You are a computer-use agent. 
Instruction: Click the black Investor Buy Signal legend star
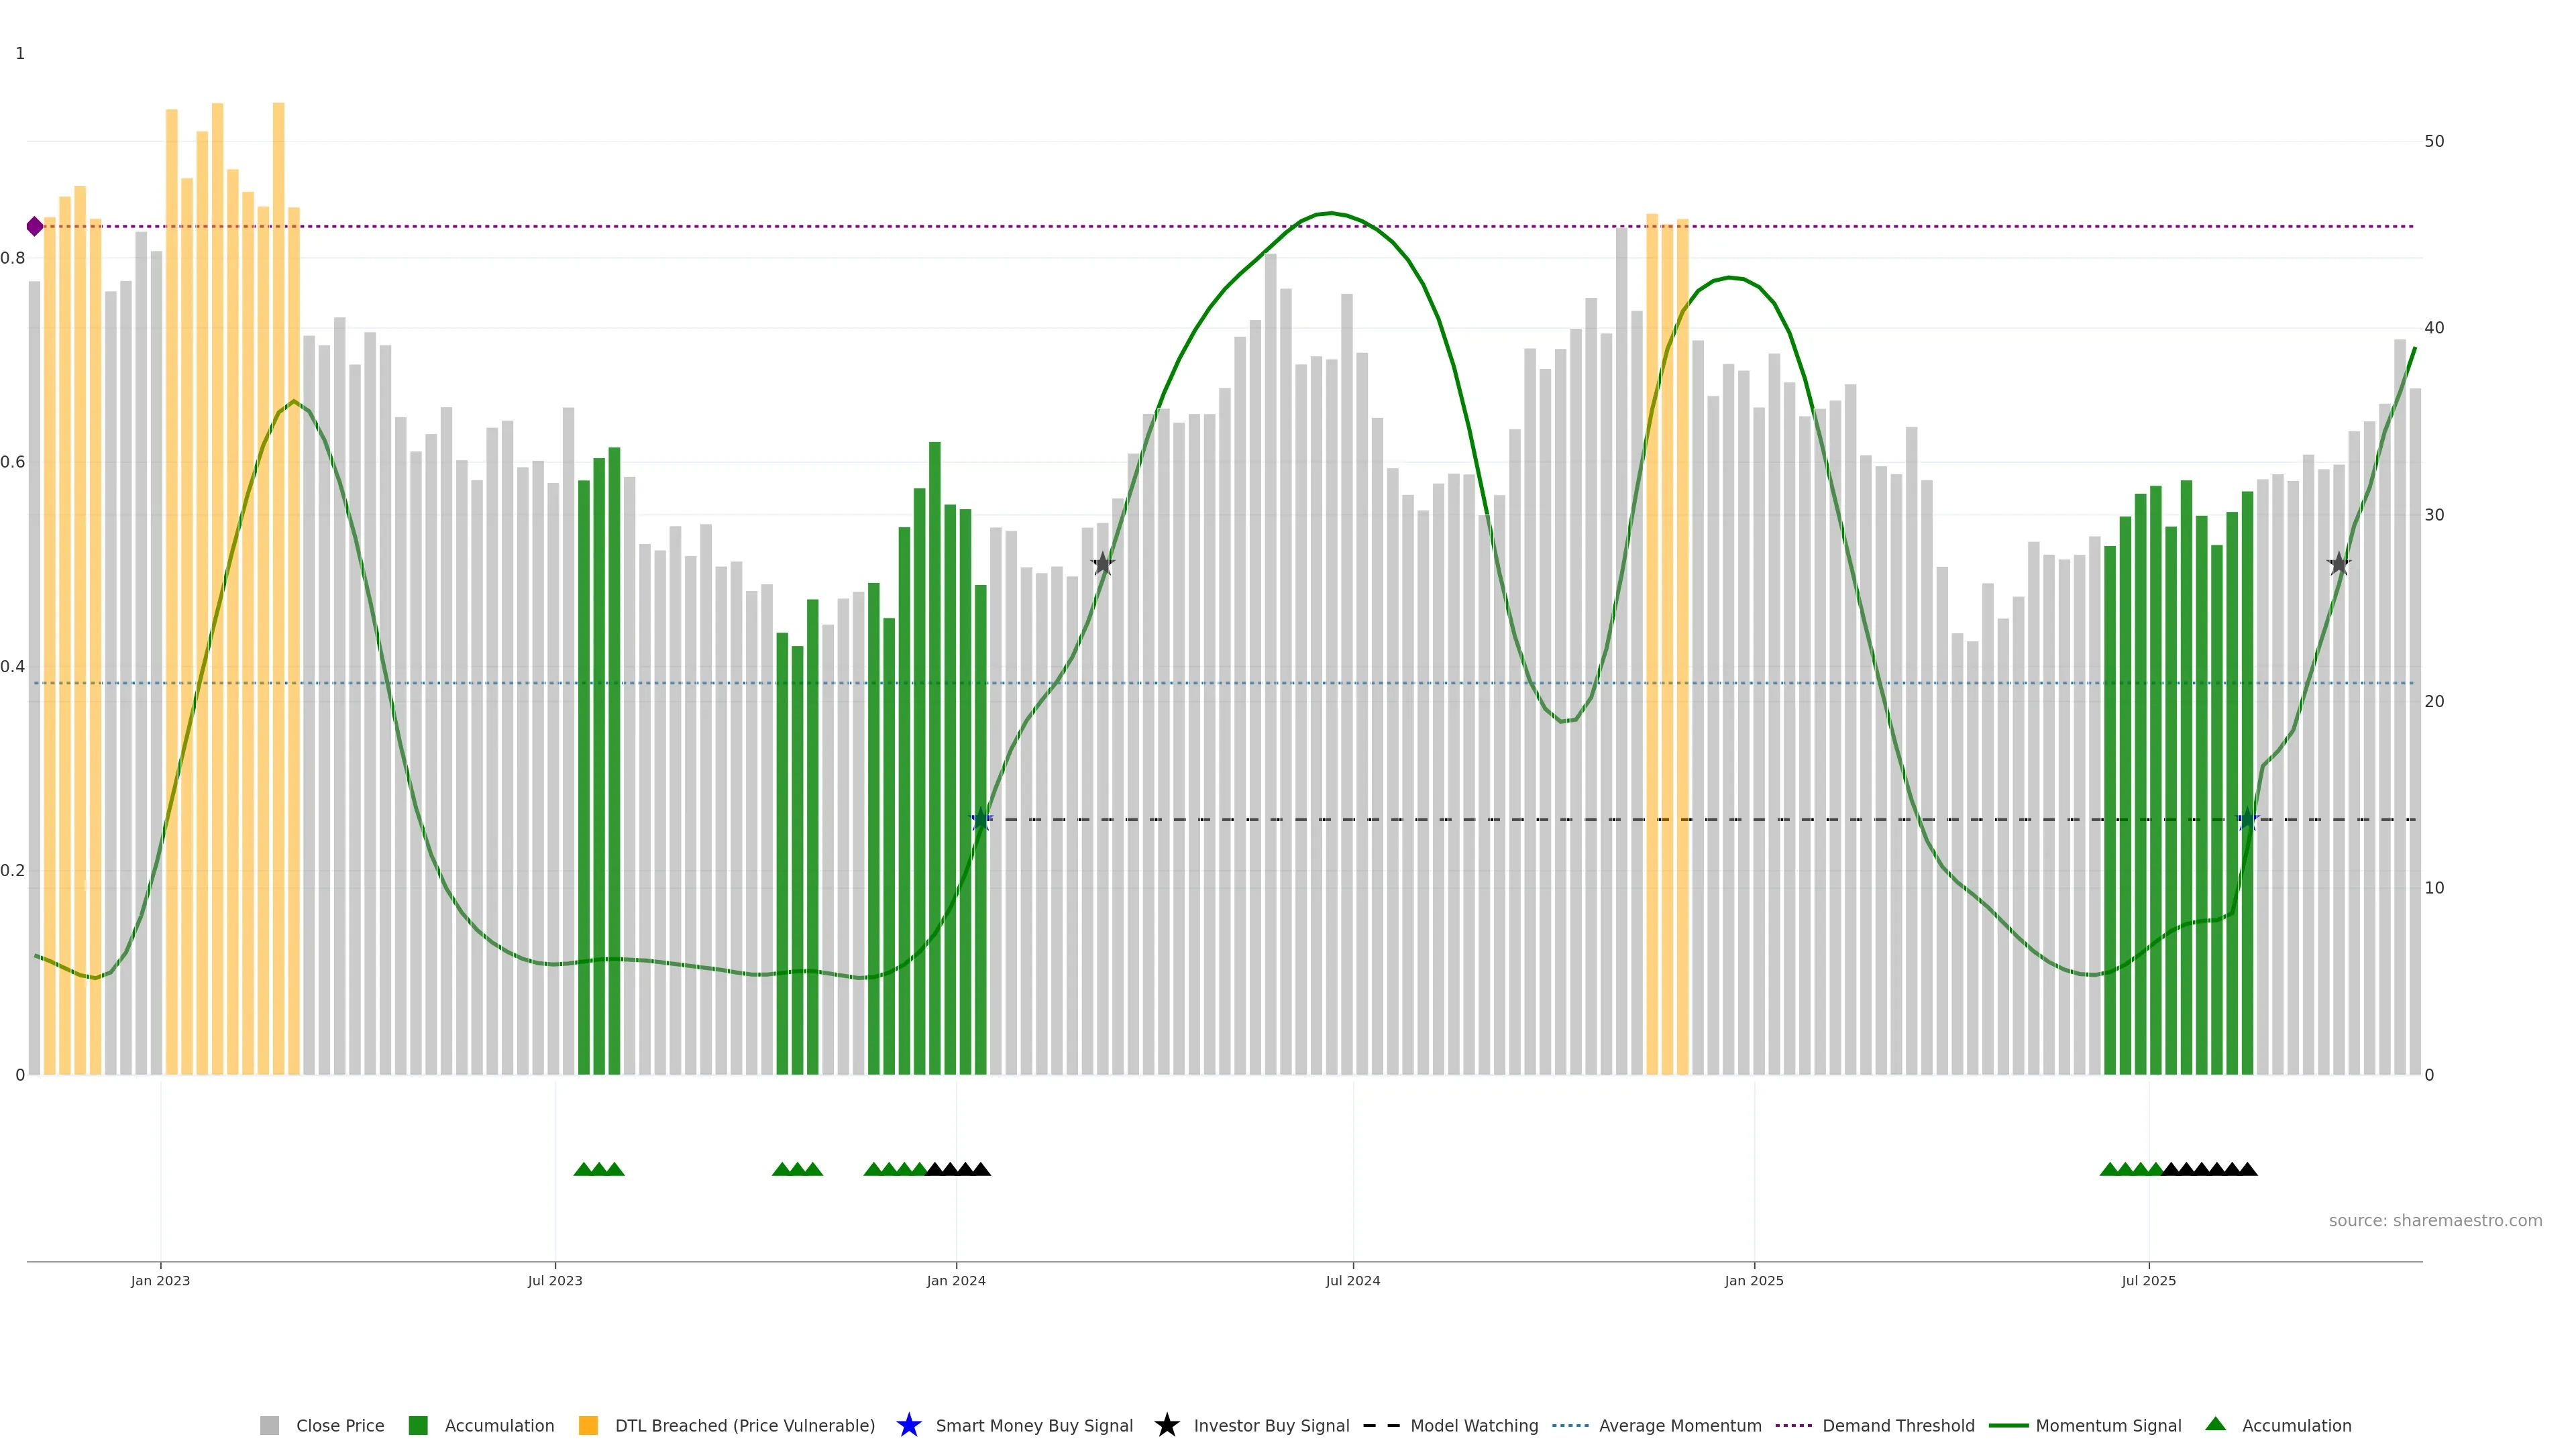coord(1166,1425)
